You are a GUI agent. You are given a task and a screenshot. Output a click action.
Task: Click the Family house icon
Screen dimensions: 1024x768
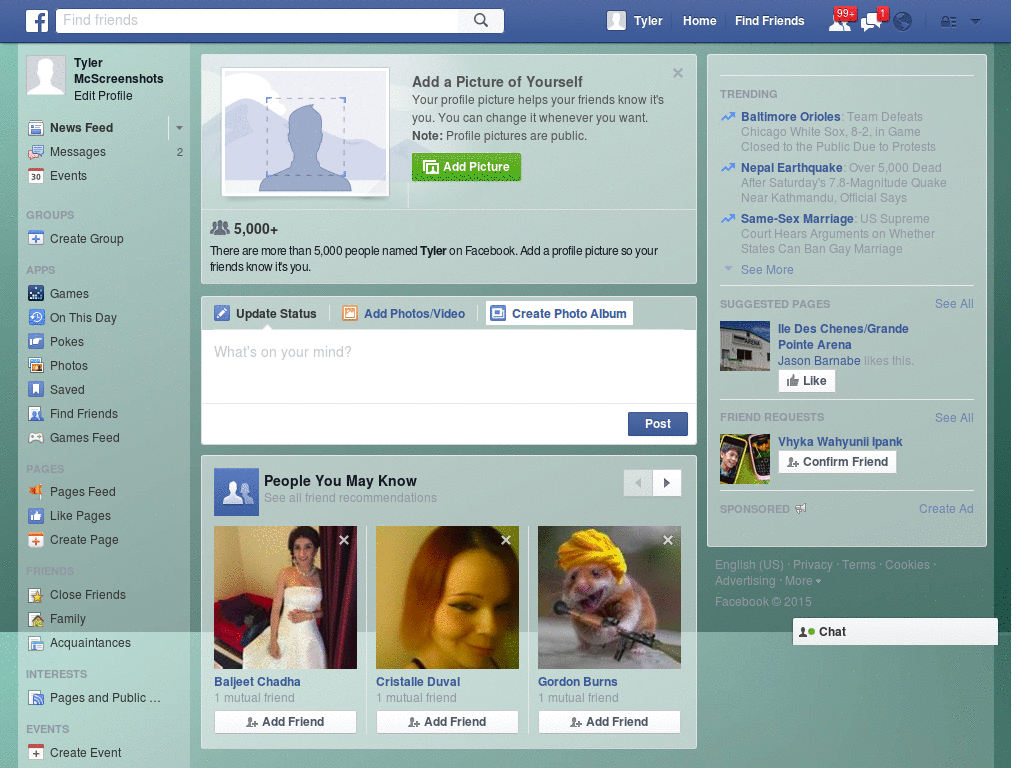click(36, 619)
